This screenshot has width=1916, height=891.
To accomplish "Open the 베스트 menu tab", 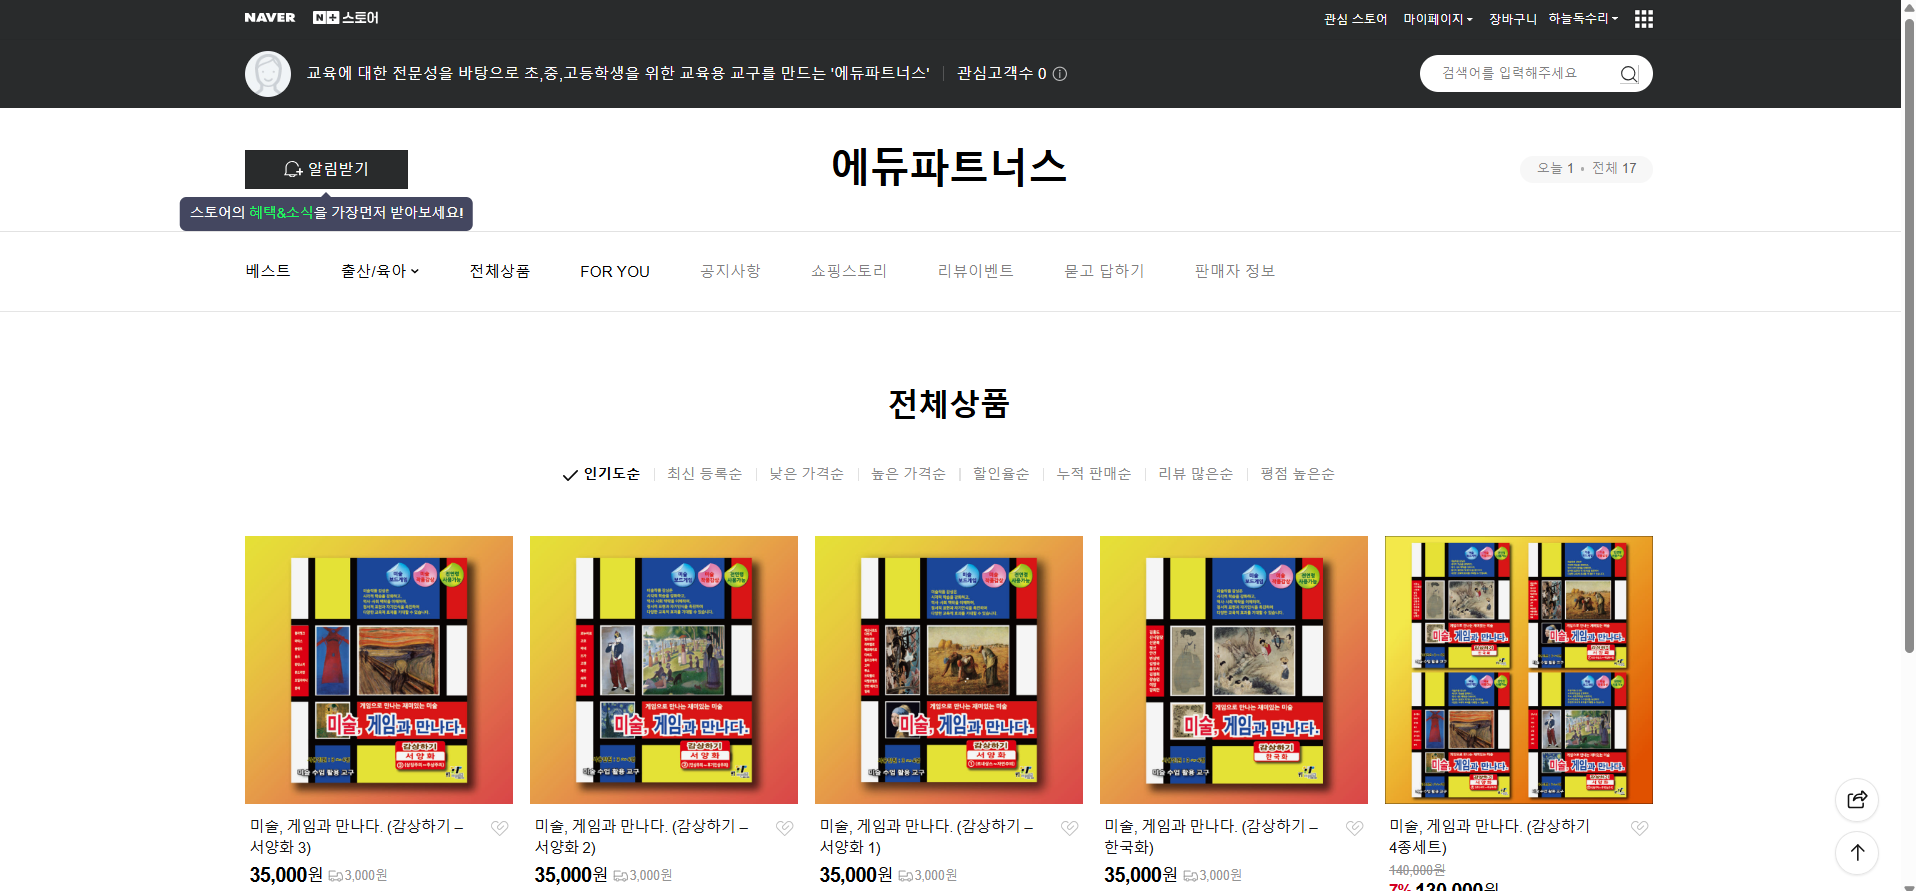I will (x=268, y=271).
